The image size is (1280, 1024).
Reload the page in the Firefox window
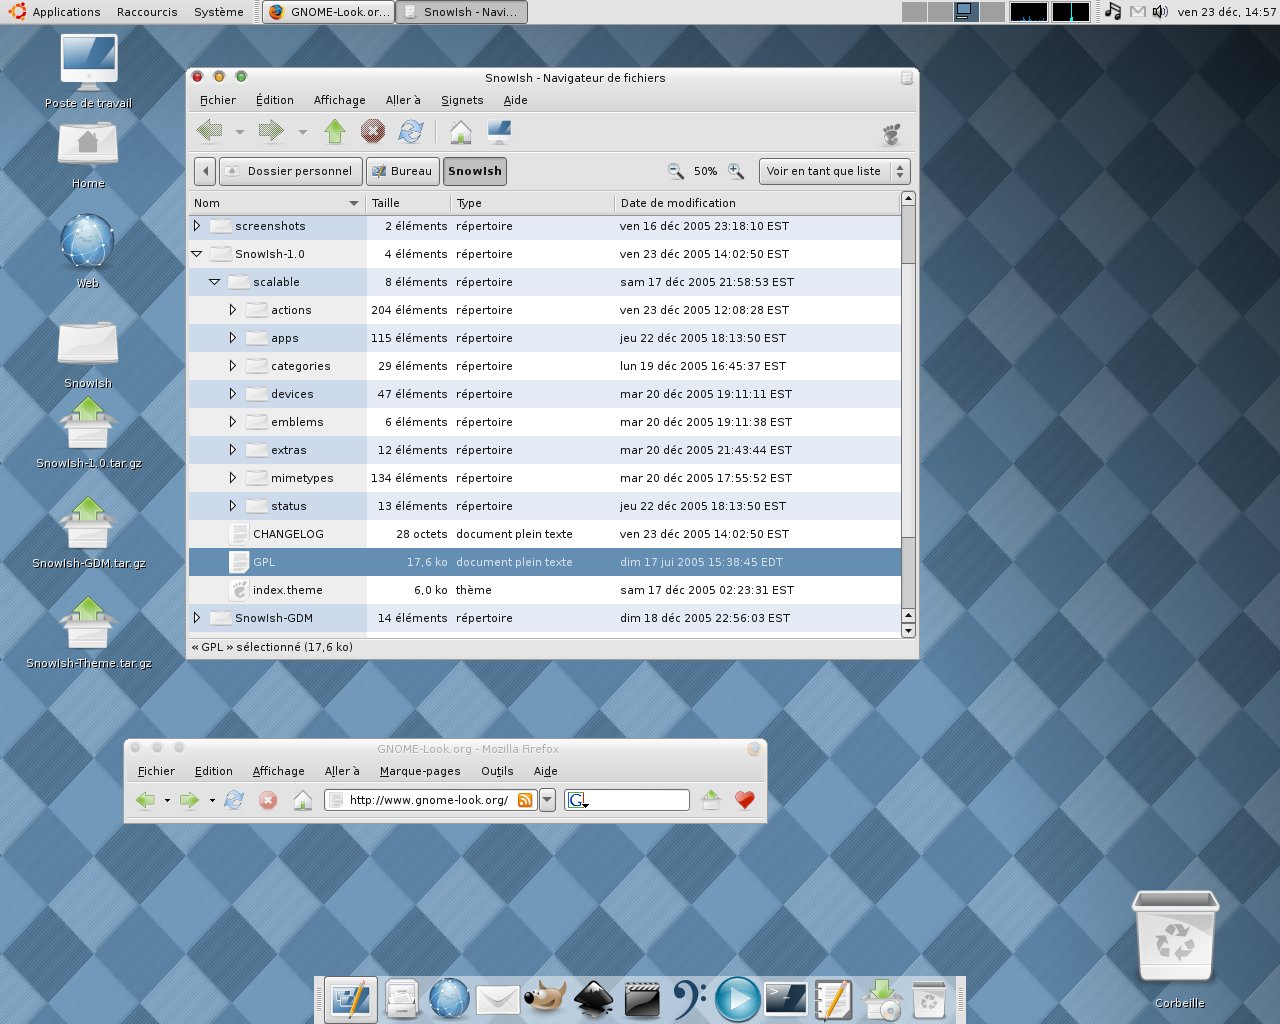[235, 800]
